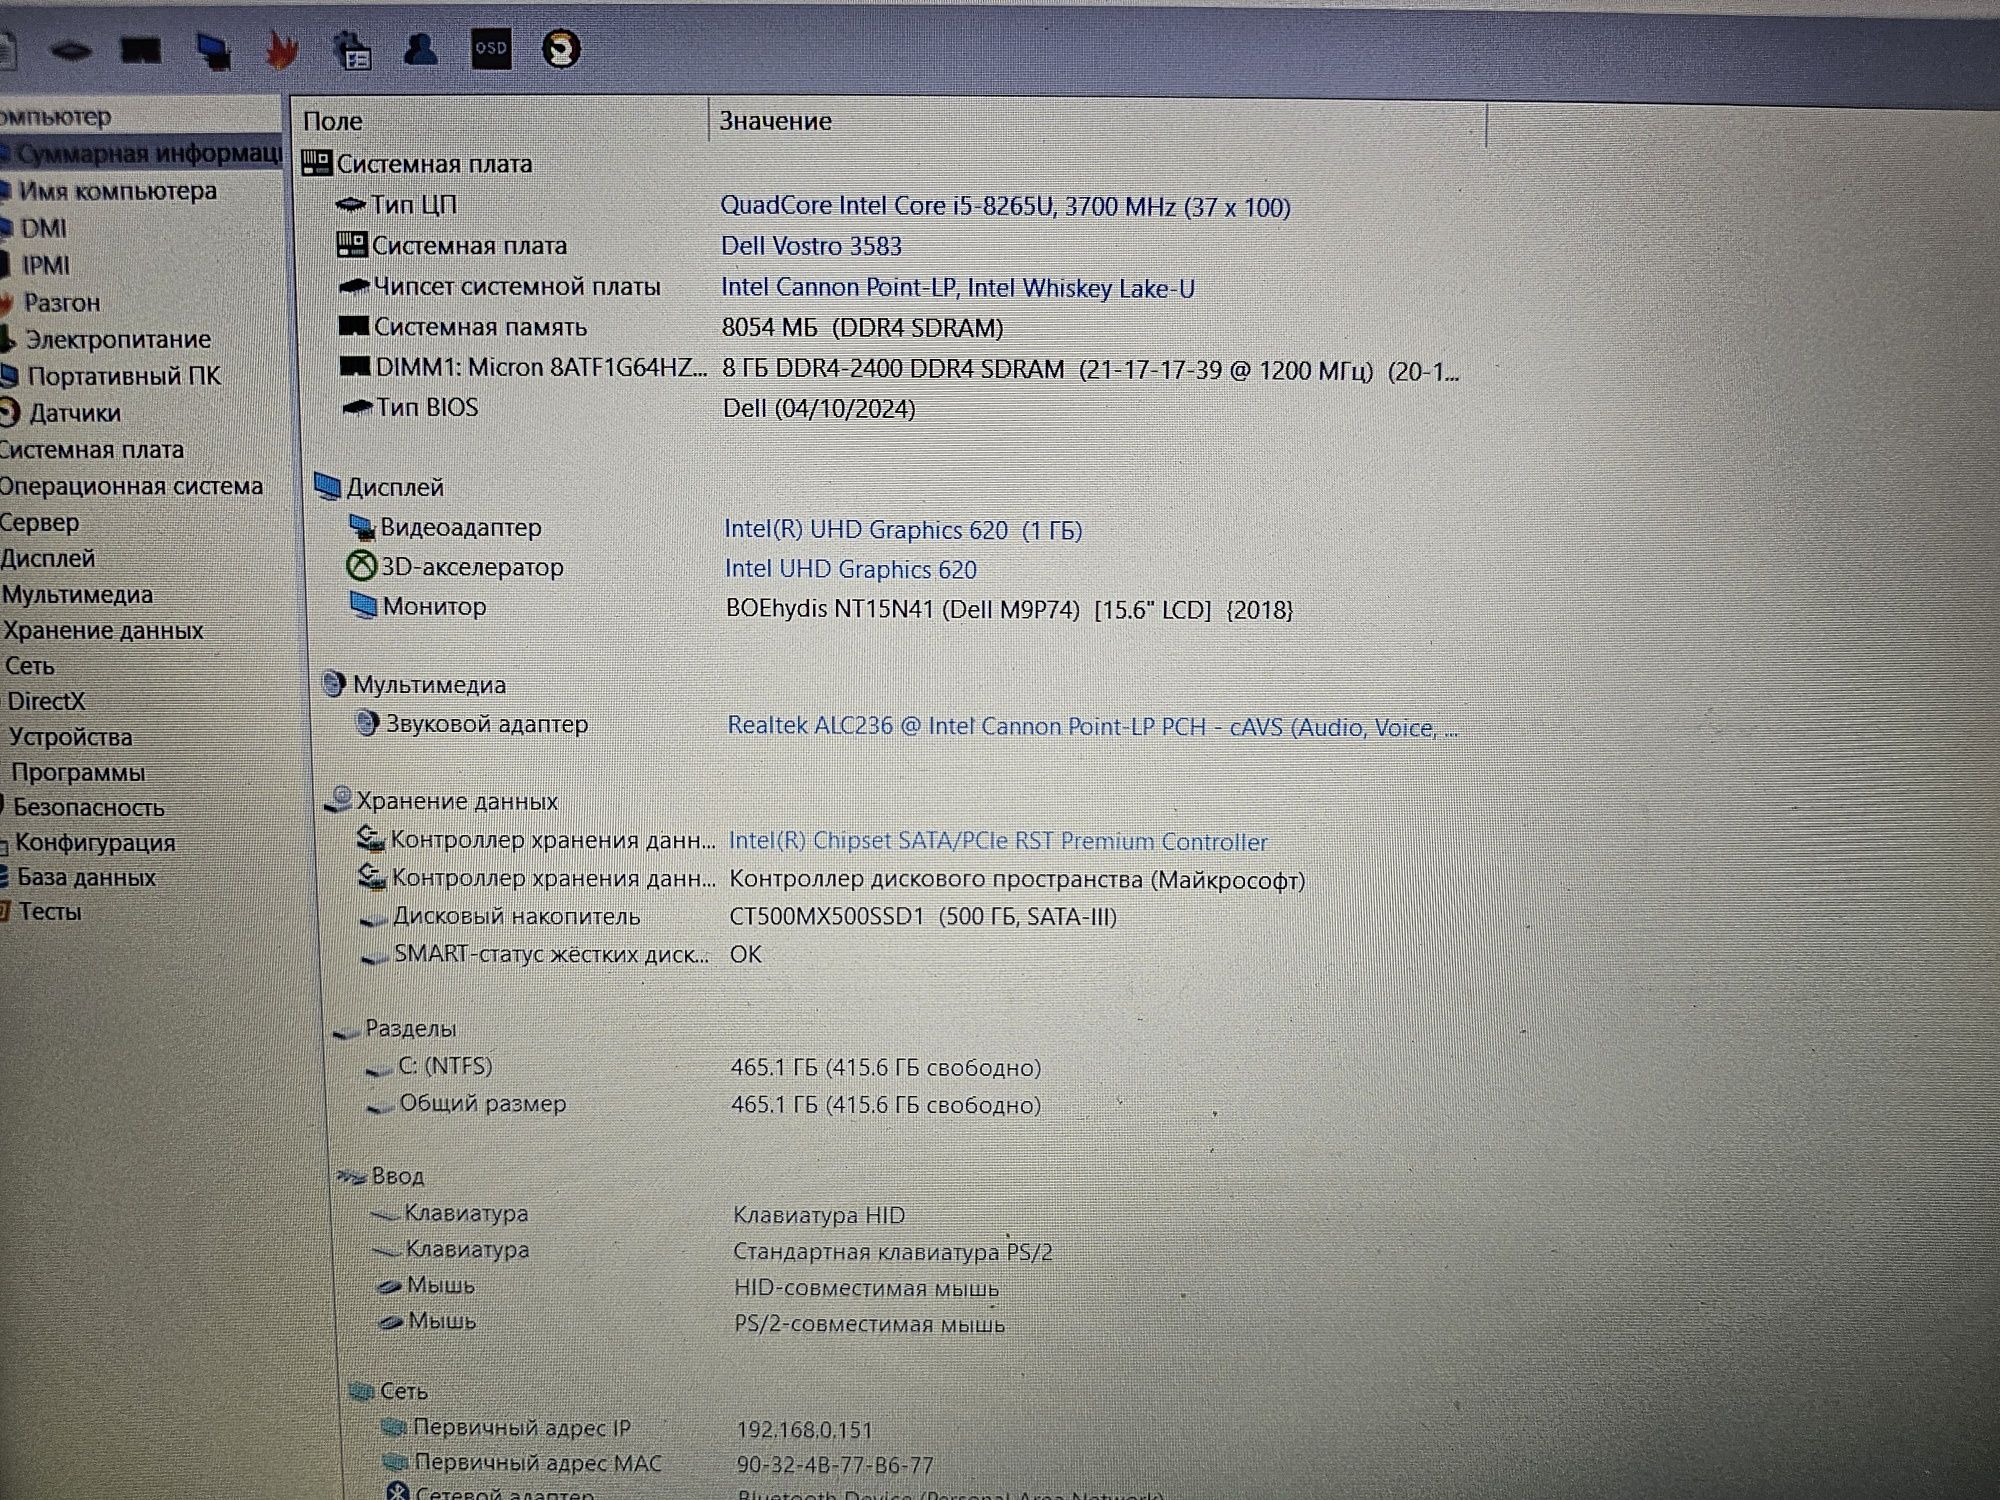
Task: Open 3D accelerator Intel UHD Graphics 620 link
Action: click(x=850, y=569)
